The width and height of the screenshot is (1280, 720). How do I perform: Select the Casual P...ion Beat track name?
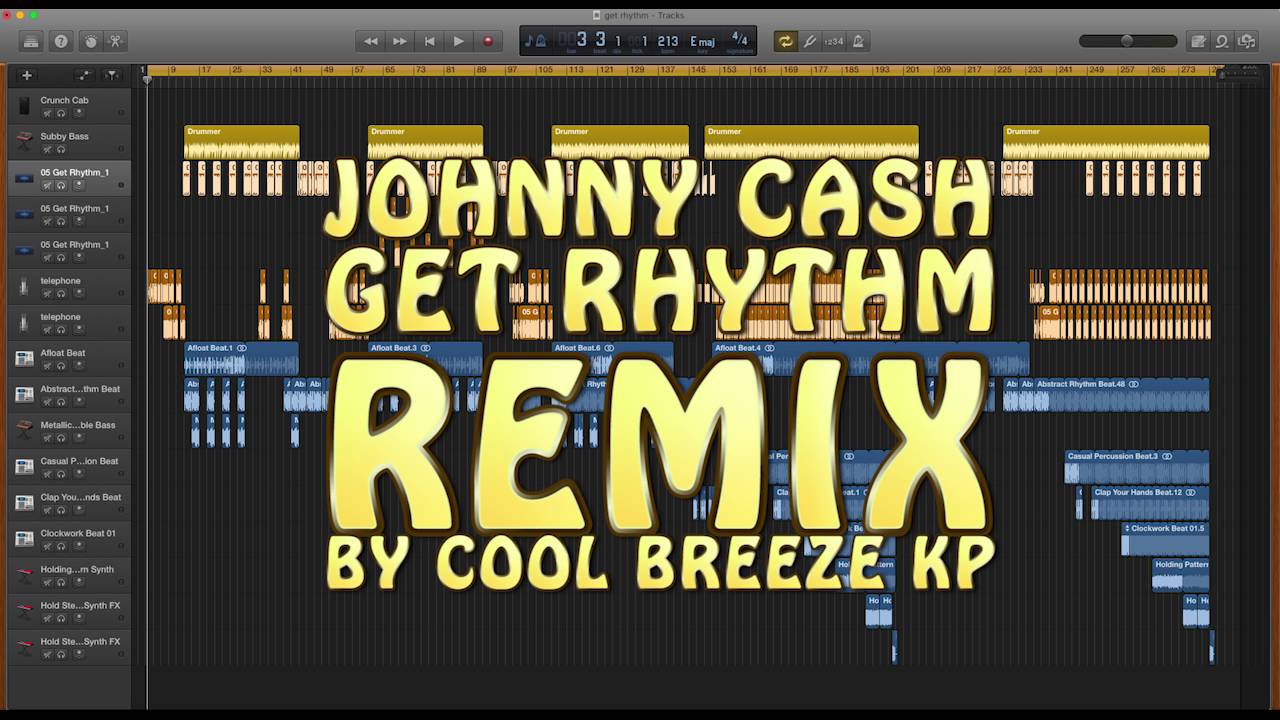(x=79, y=461)
